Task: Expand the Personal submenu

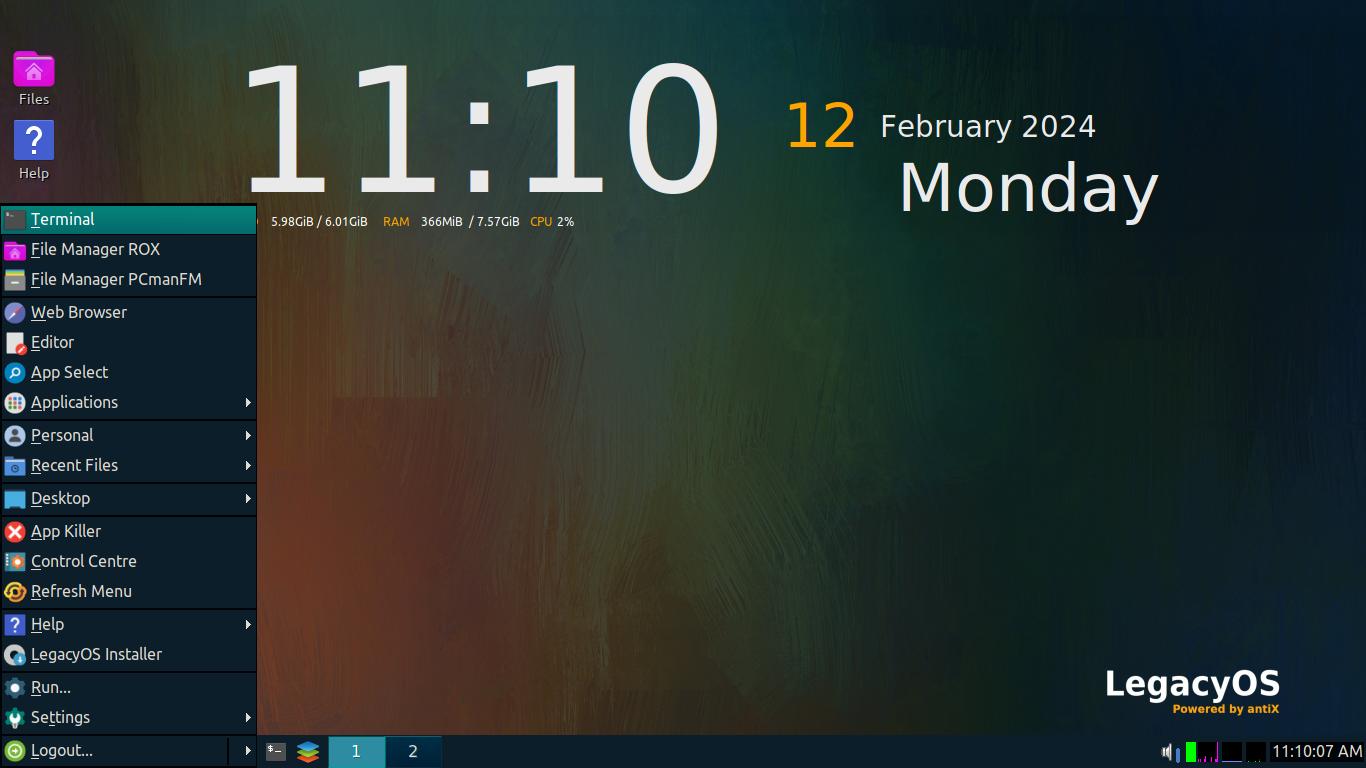Action: click(x=129, y=435)
